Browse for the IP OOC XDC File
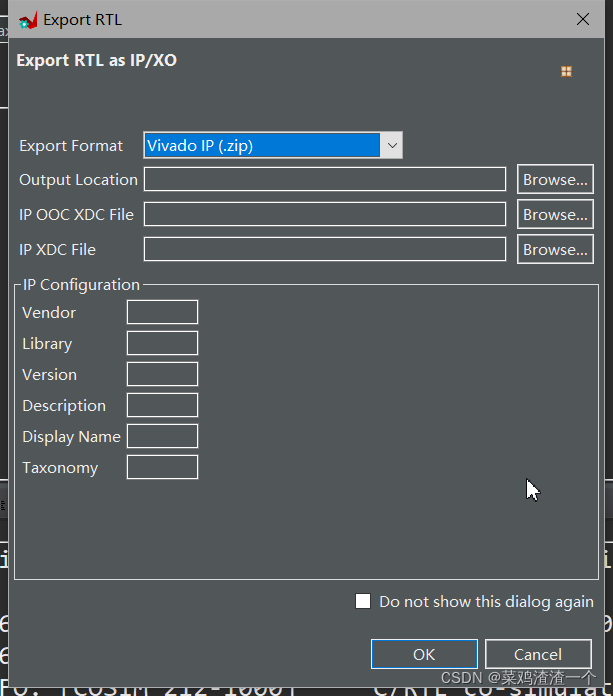 click(555, 214)
